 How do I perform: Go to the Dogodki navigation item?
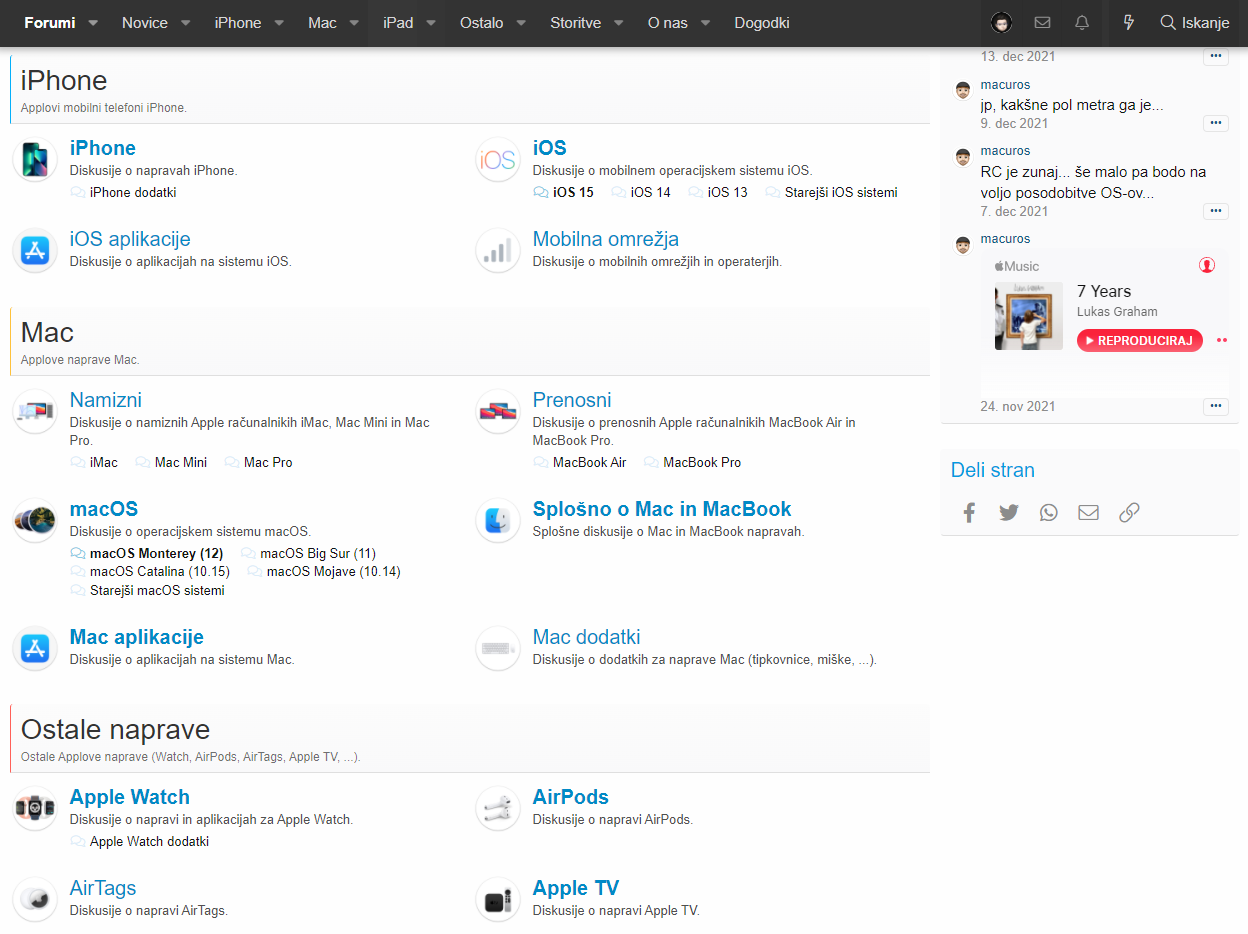click(x=762, y=23)
